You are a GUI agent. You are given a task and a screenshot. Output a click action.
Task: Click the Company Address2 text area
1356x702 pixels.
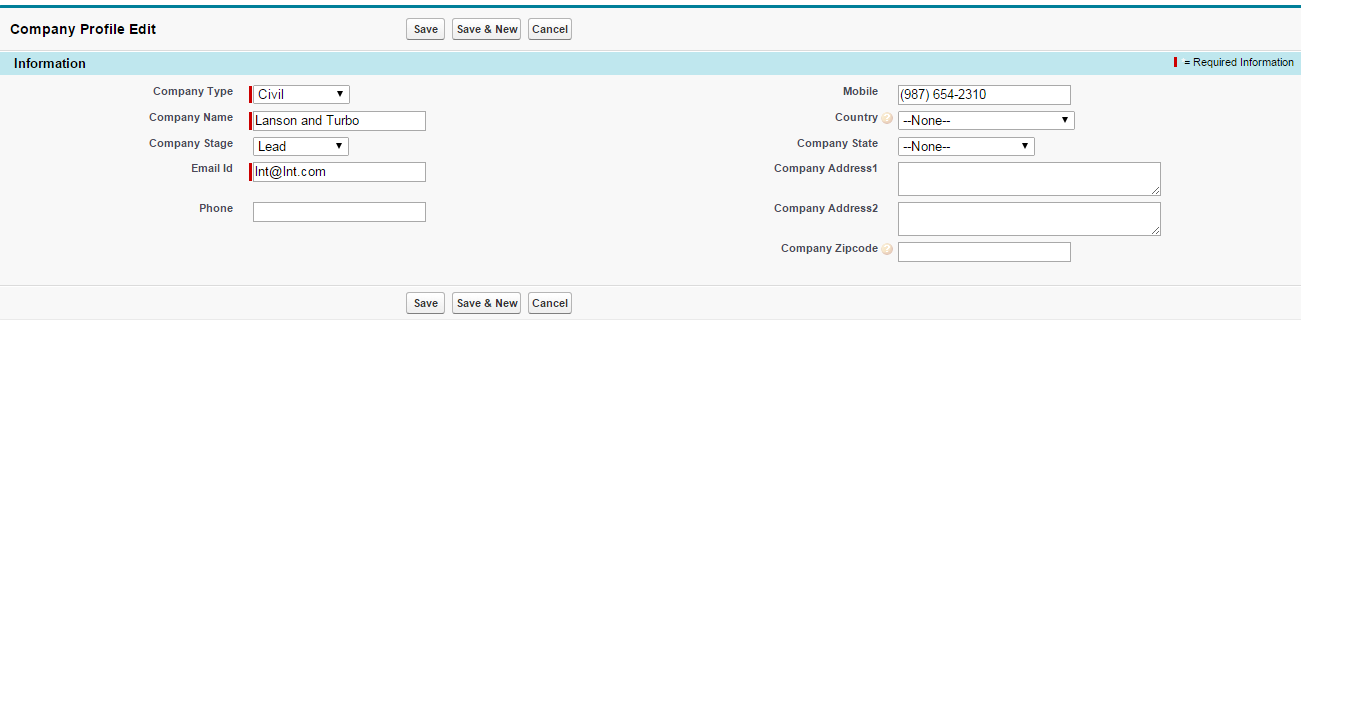[1029, 219]
